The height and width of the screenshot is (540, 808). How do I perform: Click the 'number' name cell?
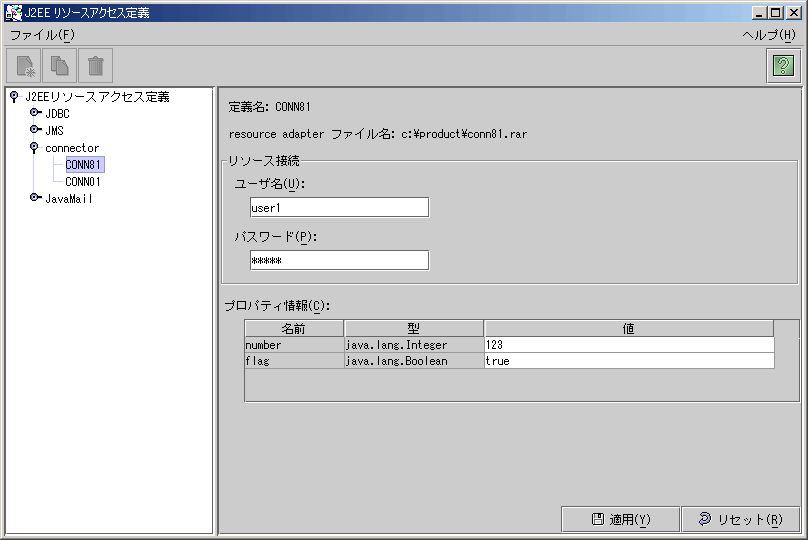pyautogui.click(x=294, y=345)
